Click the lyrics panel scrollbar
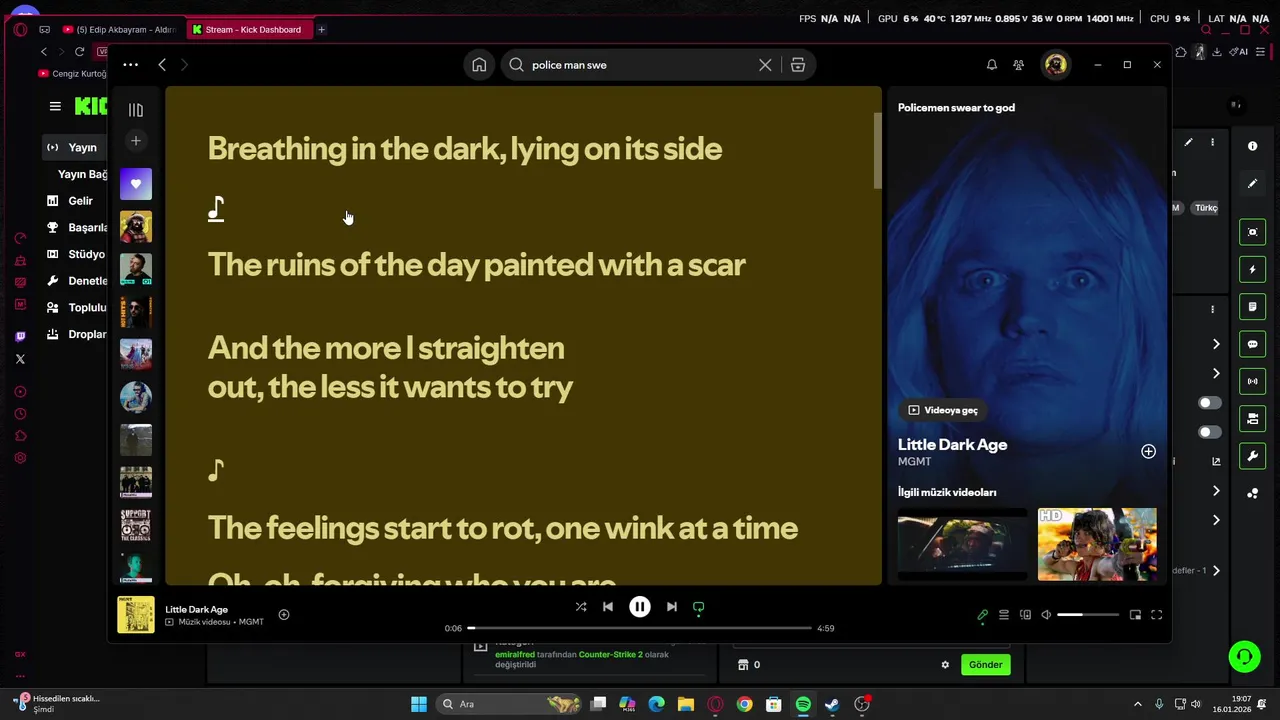The image size is (1280, 720). (878, 150)
